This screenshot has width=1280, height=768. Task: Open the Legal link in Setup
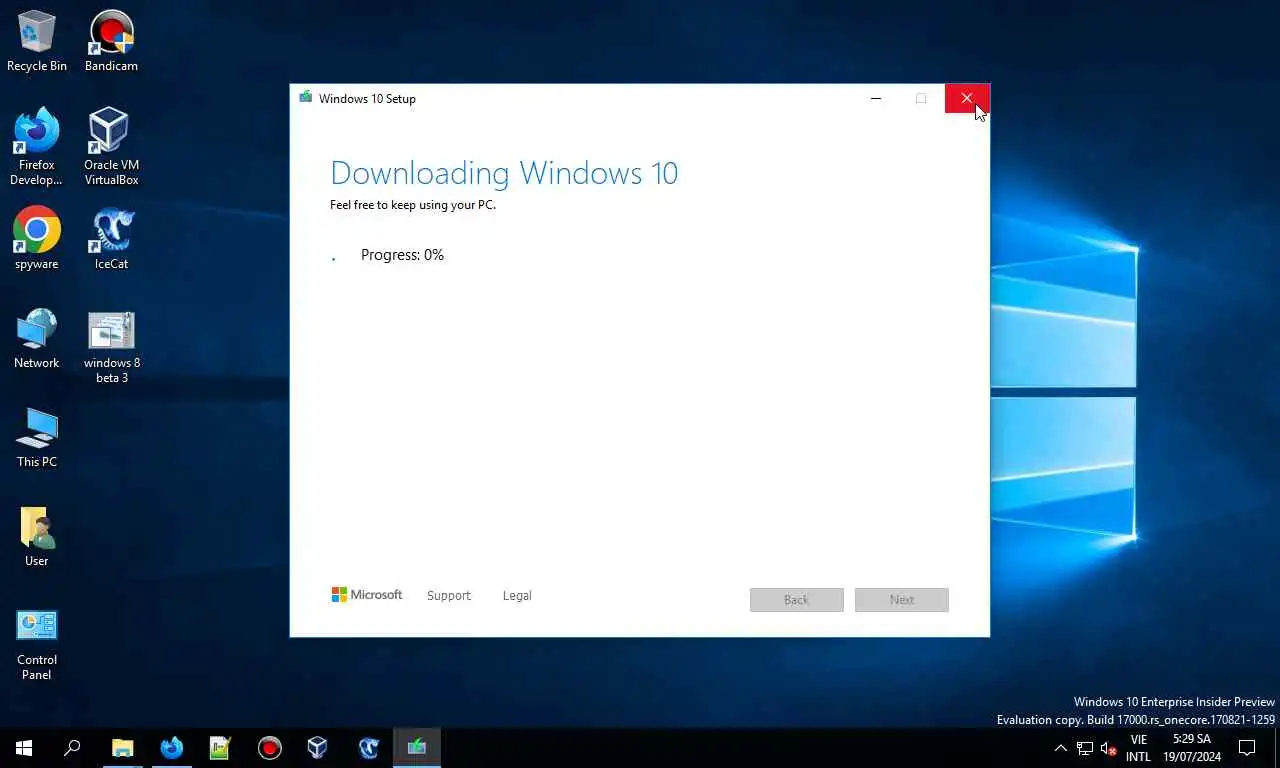click(517, 596)
